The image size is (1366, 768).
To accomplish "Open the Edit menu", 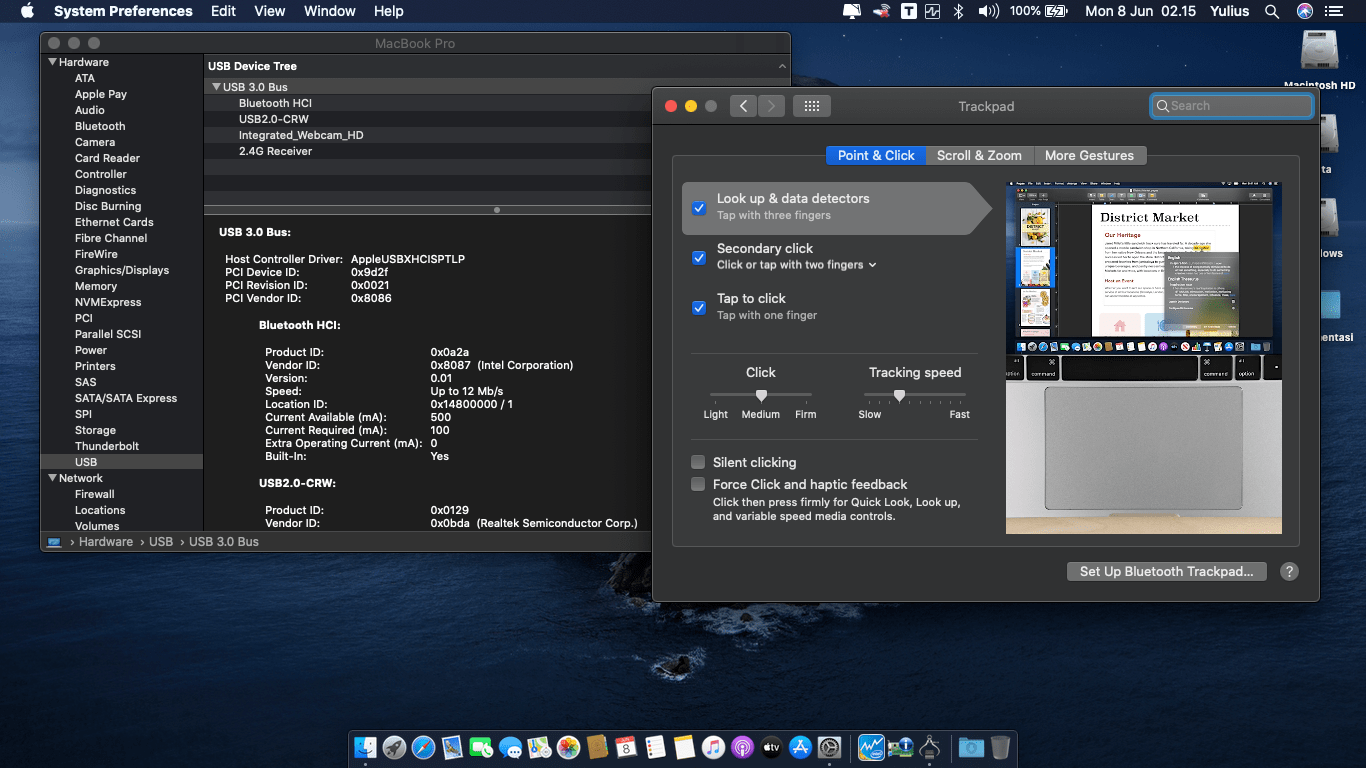I will coord(223,11).
